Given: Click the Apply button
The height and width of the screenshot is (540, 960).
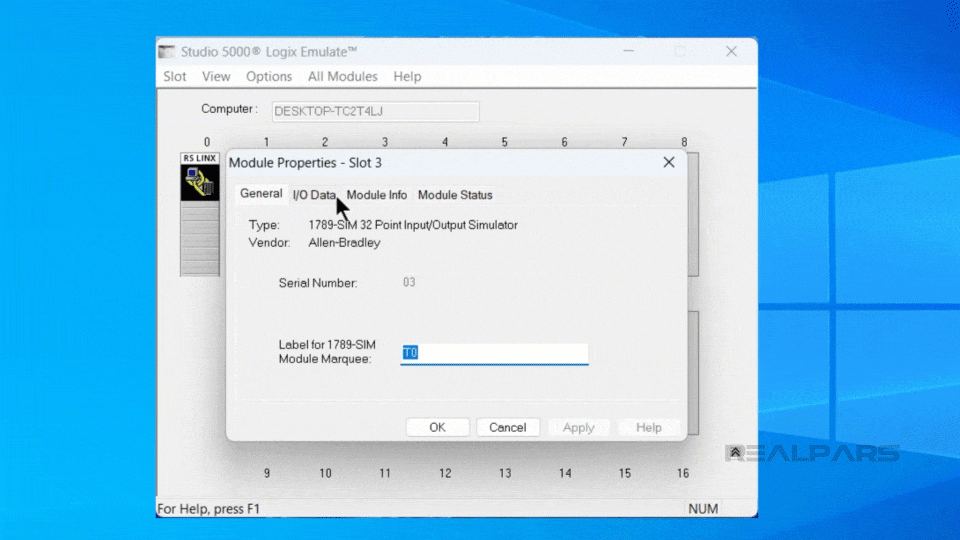Looking at the screenshot, I should [x=579, y=427].
